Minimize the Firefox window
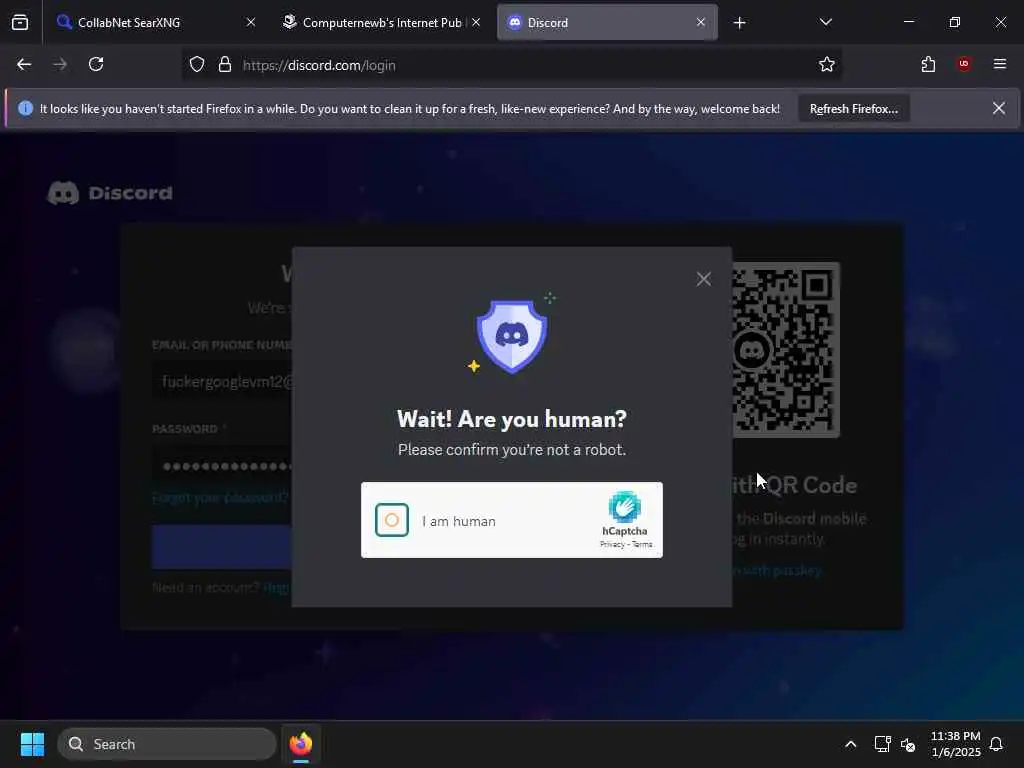1024x768 pixels. tap(908, 22)
